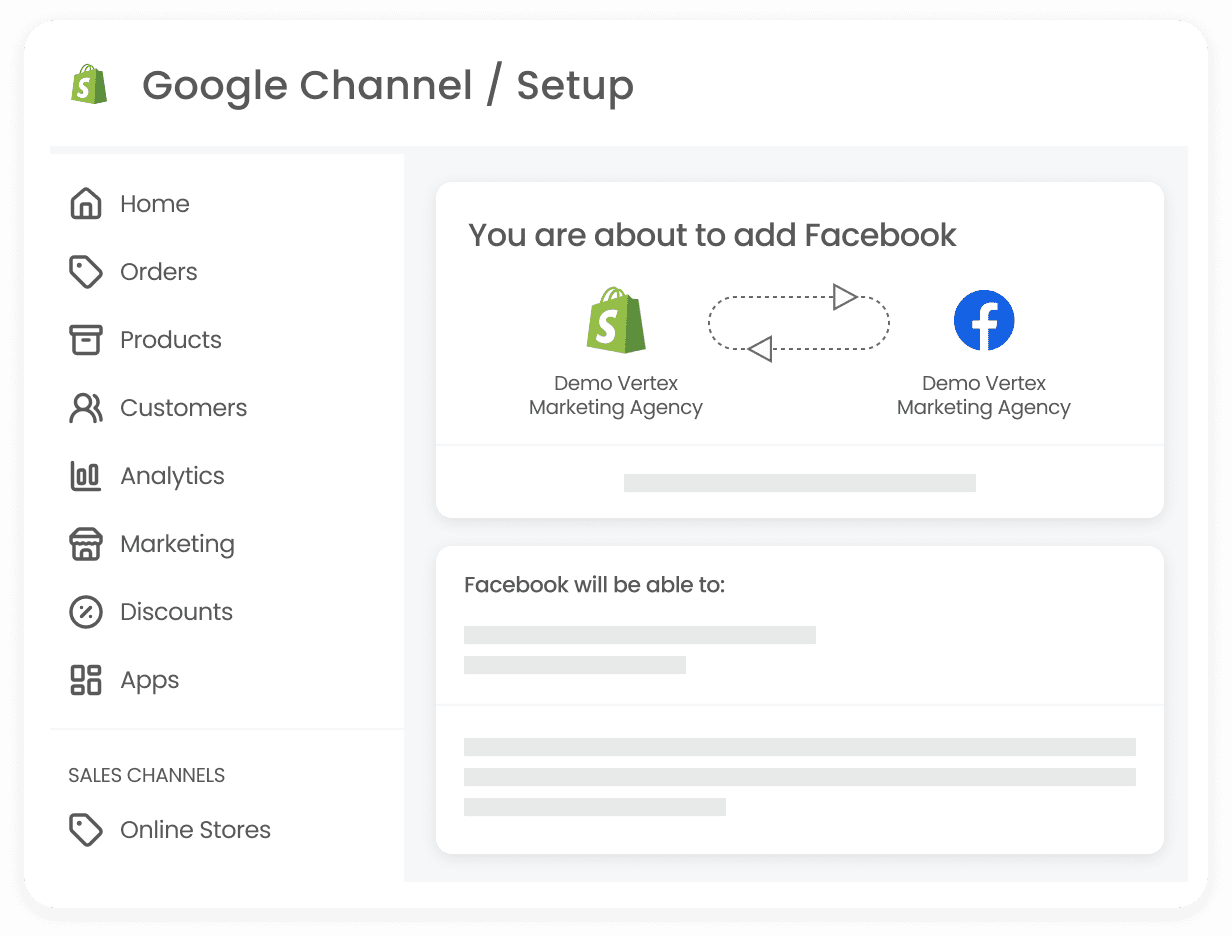Click the SALES CHANNELS section label

(x=146, y=775)
